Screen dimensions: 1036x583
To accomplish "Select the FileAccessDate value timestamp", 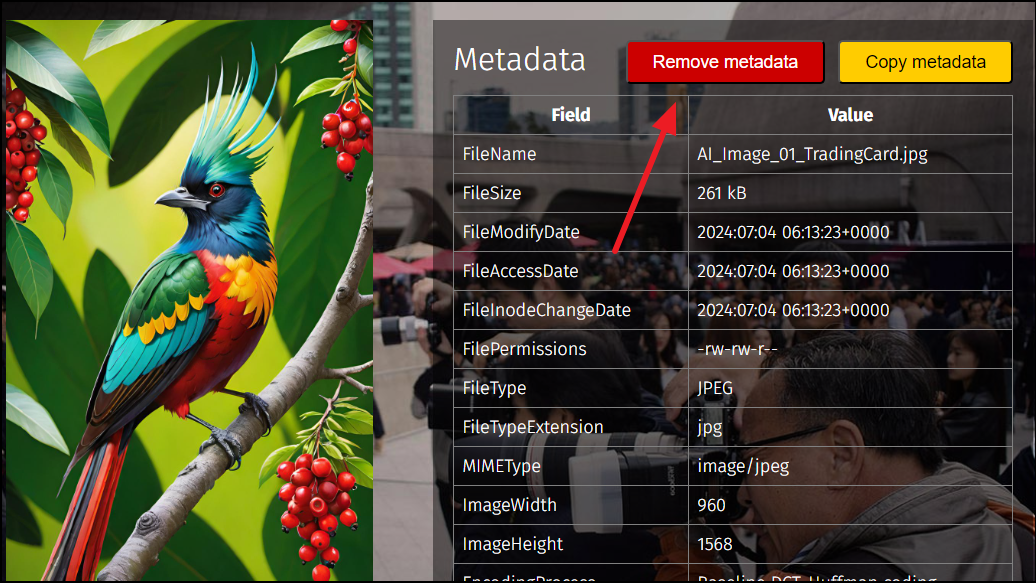I will click(x=793, y=271).
